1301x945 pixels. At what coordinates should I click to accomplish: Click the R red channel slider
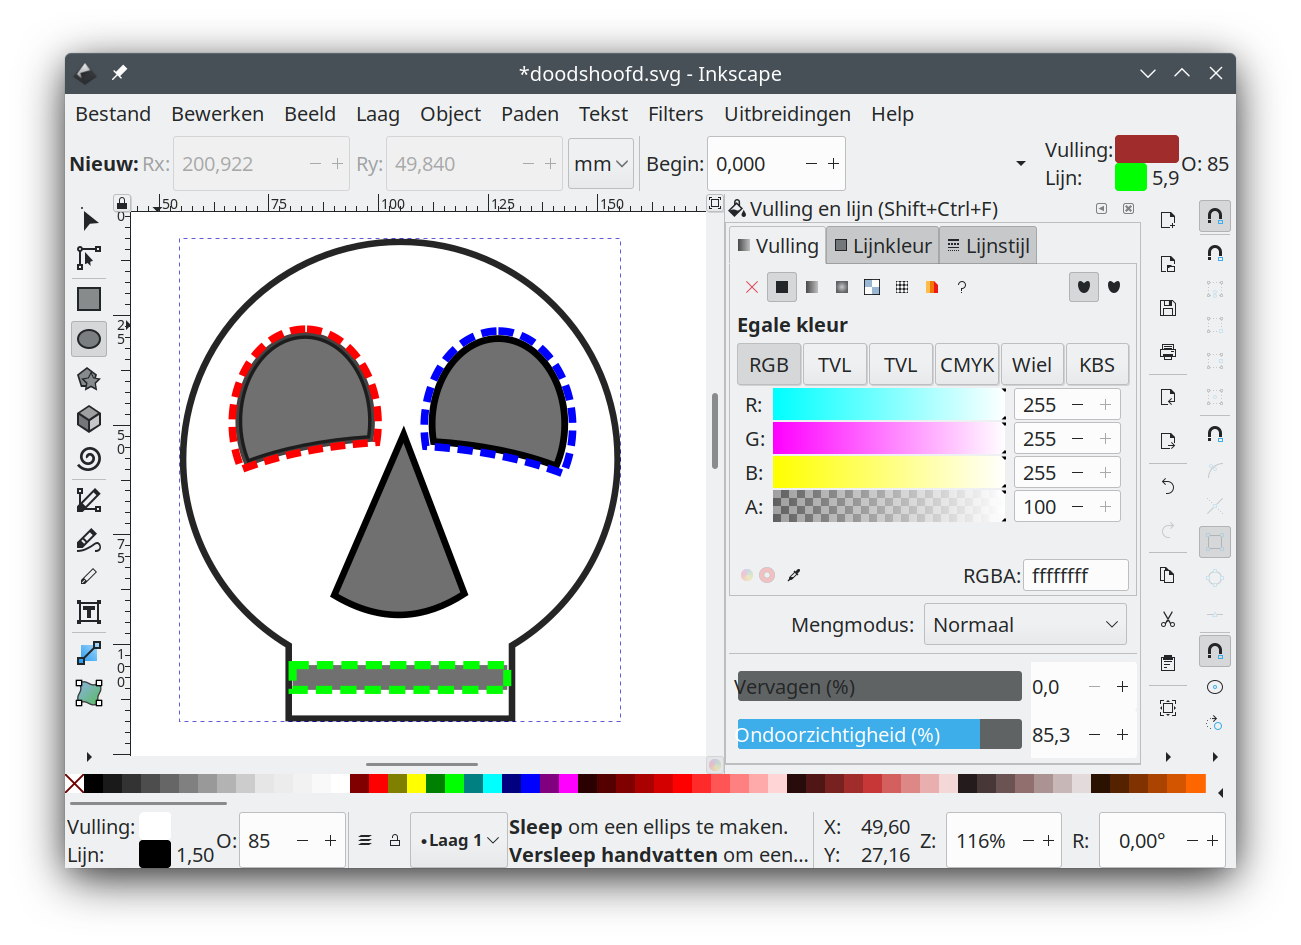point(888,404)
